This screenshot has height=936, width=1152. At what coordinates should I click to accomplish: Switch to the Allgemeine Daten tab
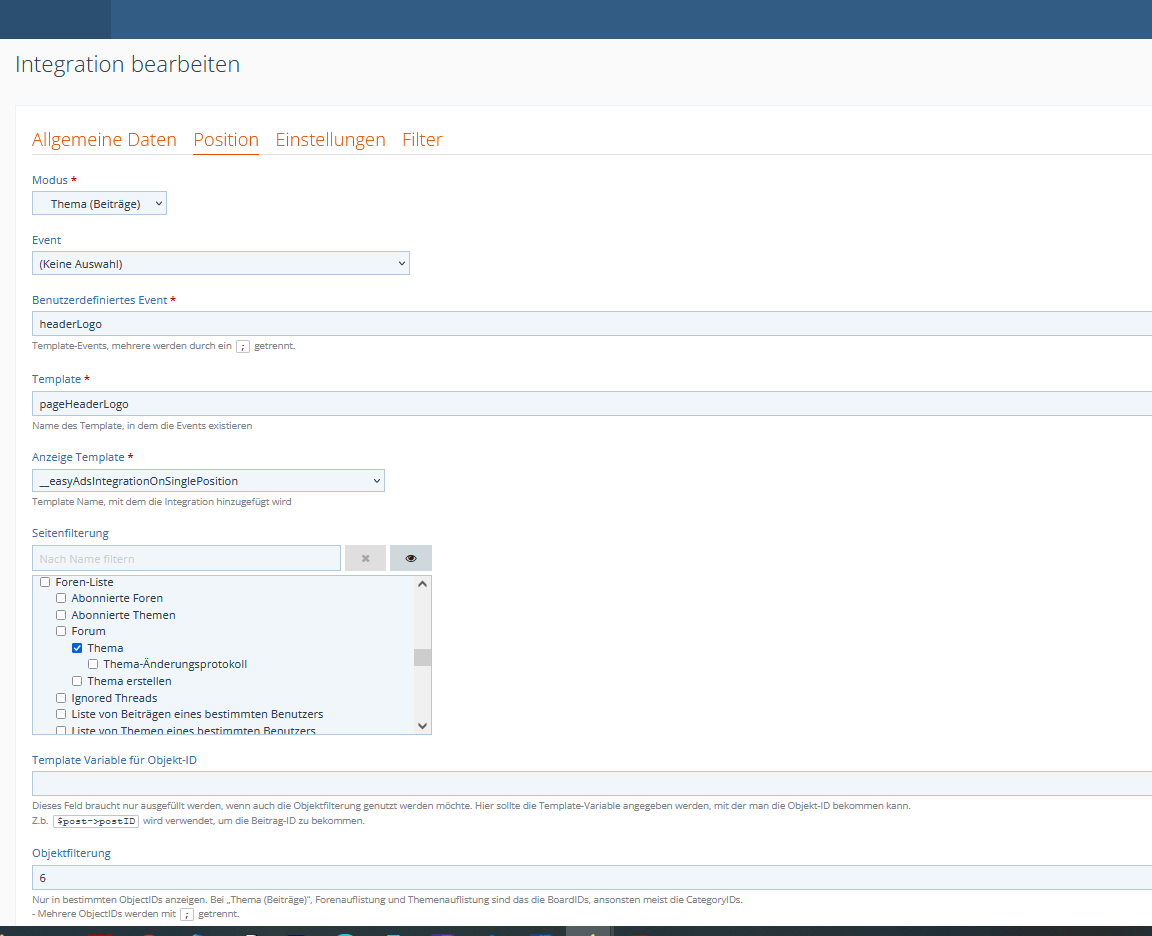tap(104, 140)
